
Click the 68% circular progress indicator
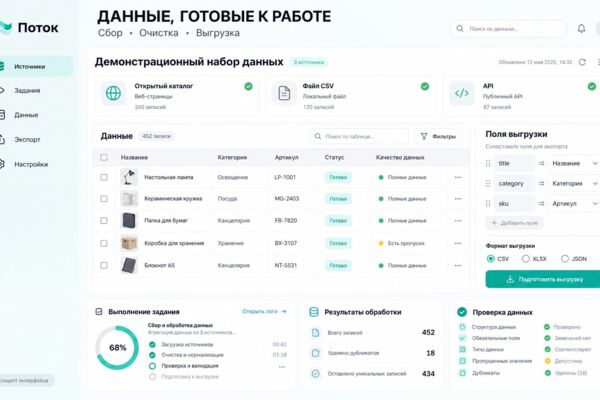point(117,348)
